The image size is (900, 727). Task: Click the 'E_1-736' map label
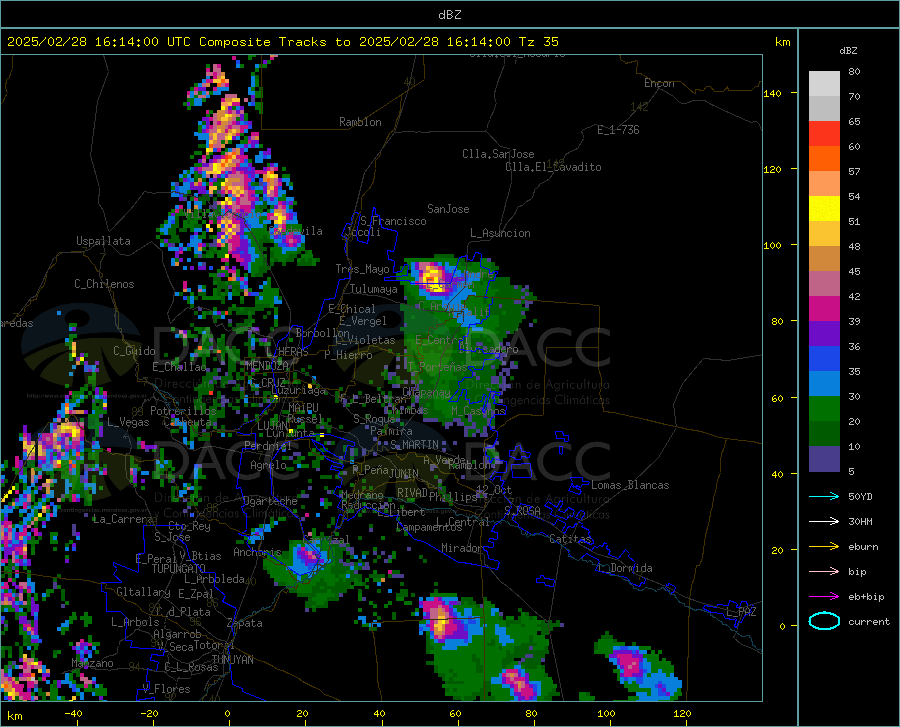pos(618,130)
